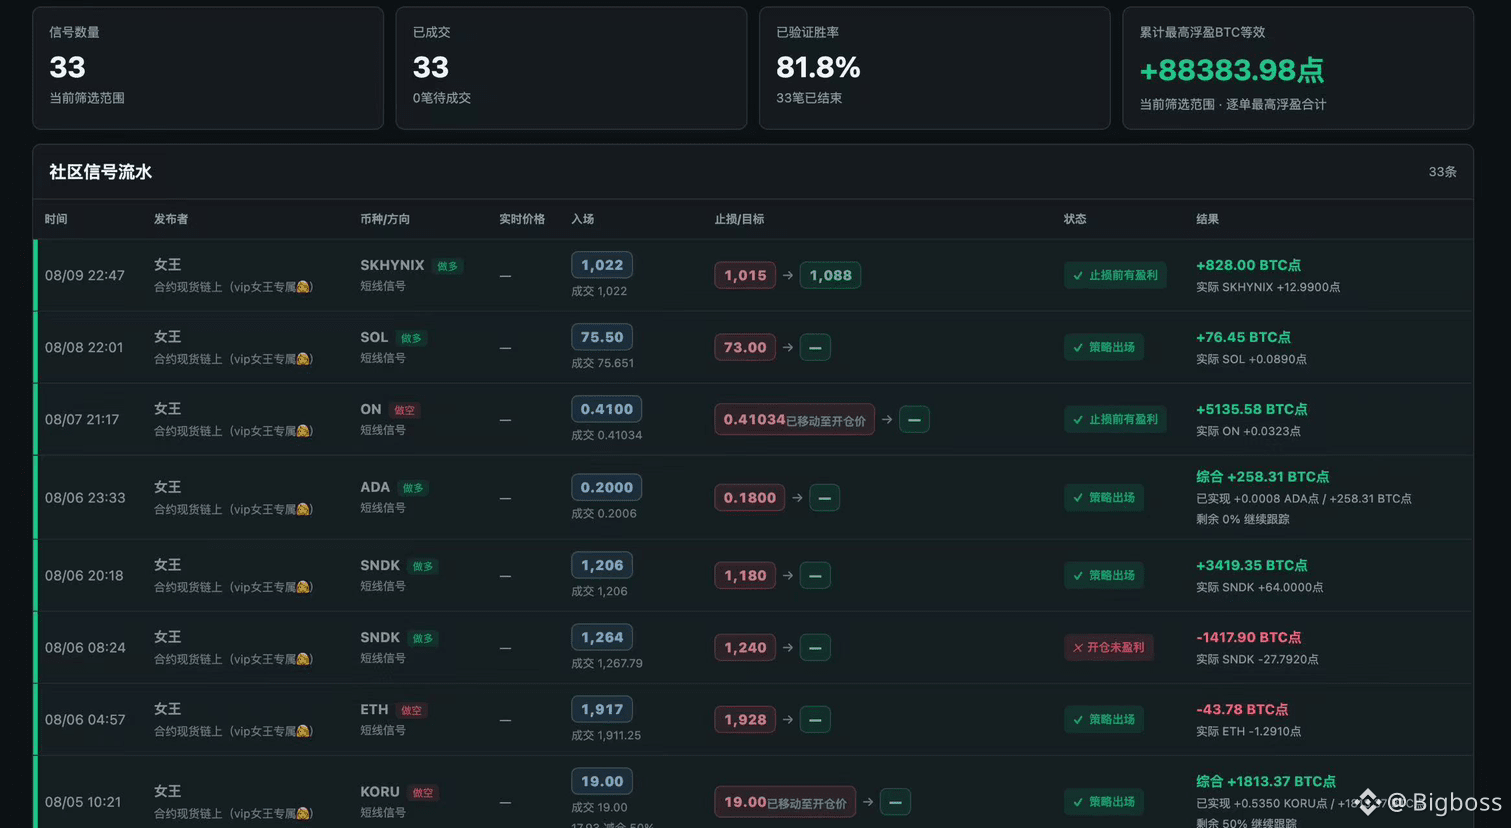
Task: Click the 1,240 stop-loss pill
Action: point(745,647)
